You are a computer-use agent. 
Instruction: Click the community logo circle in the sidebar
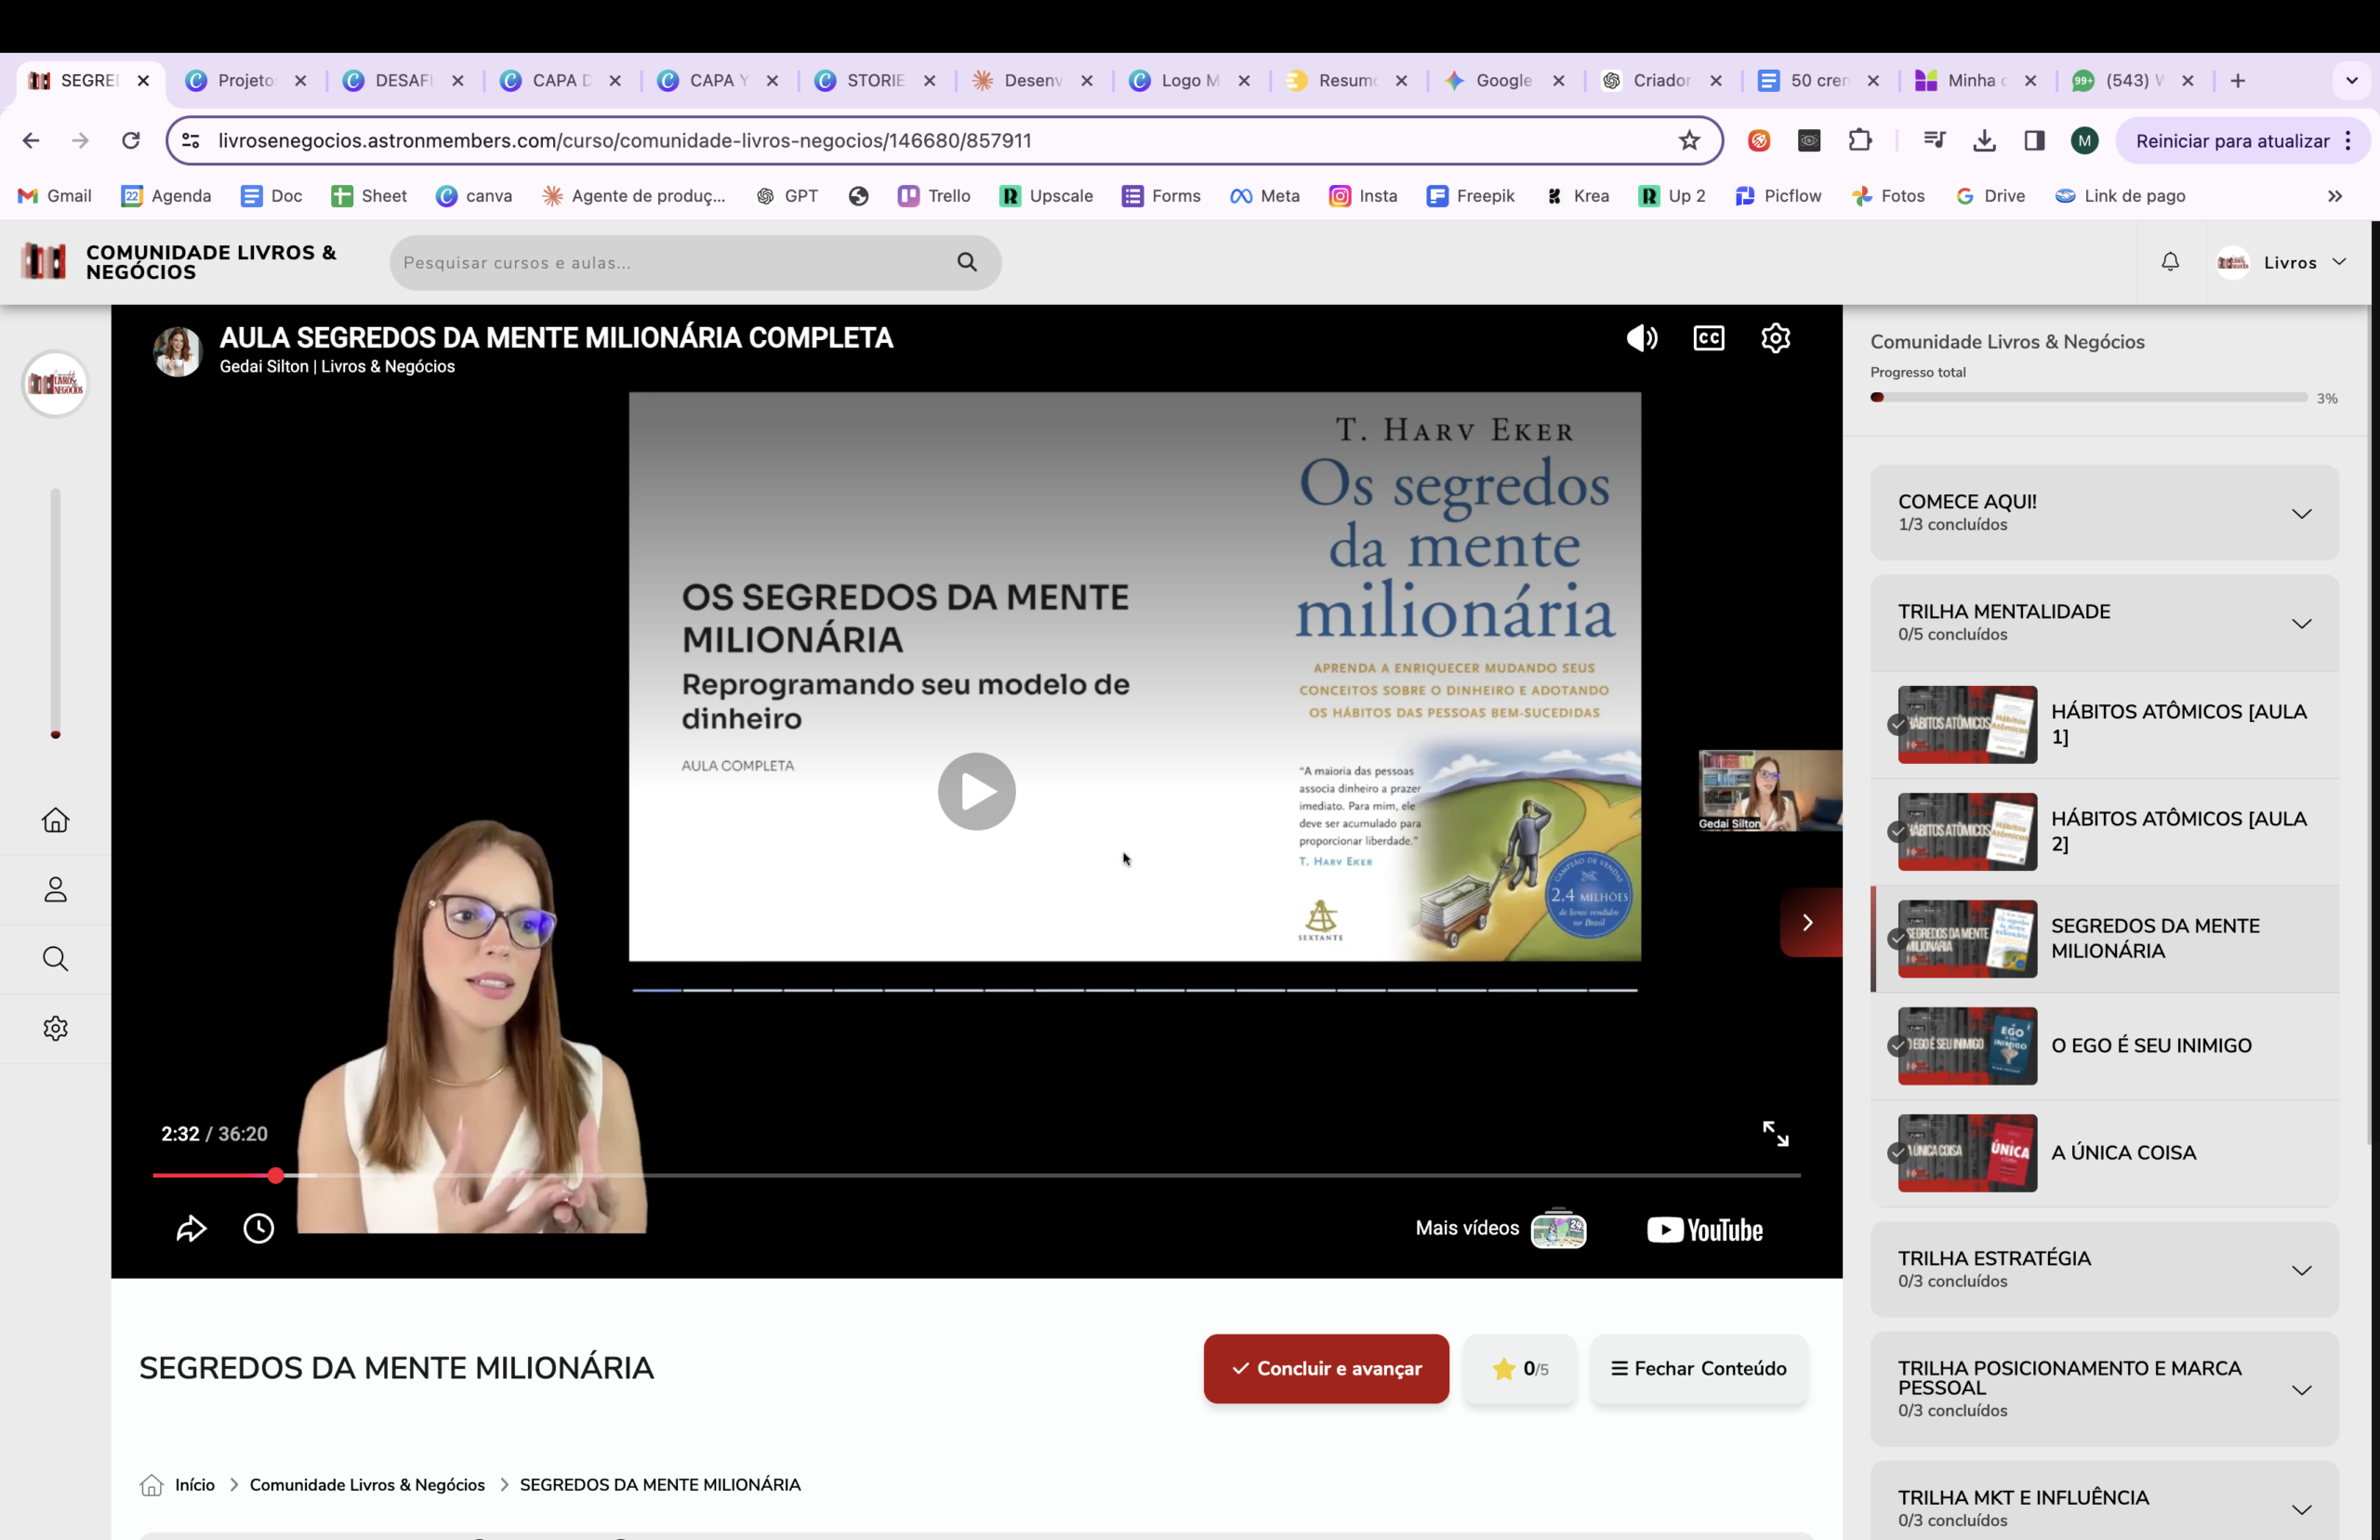55,383
